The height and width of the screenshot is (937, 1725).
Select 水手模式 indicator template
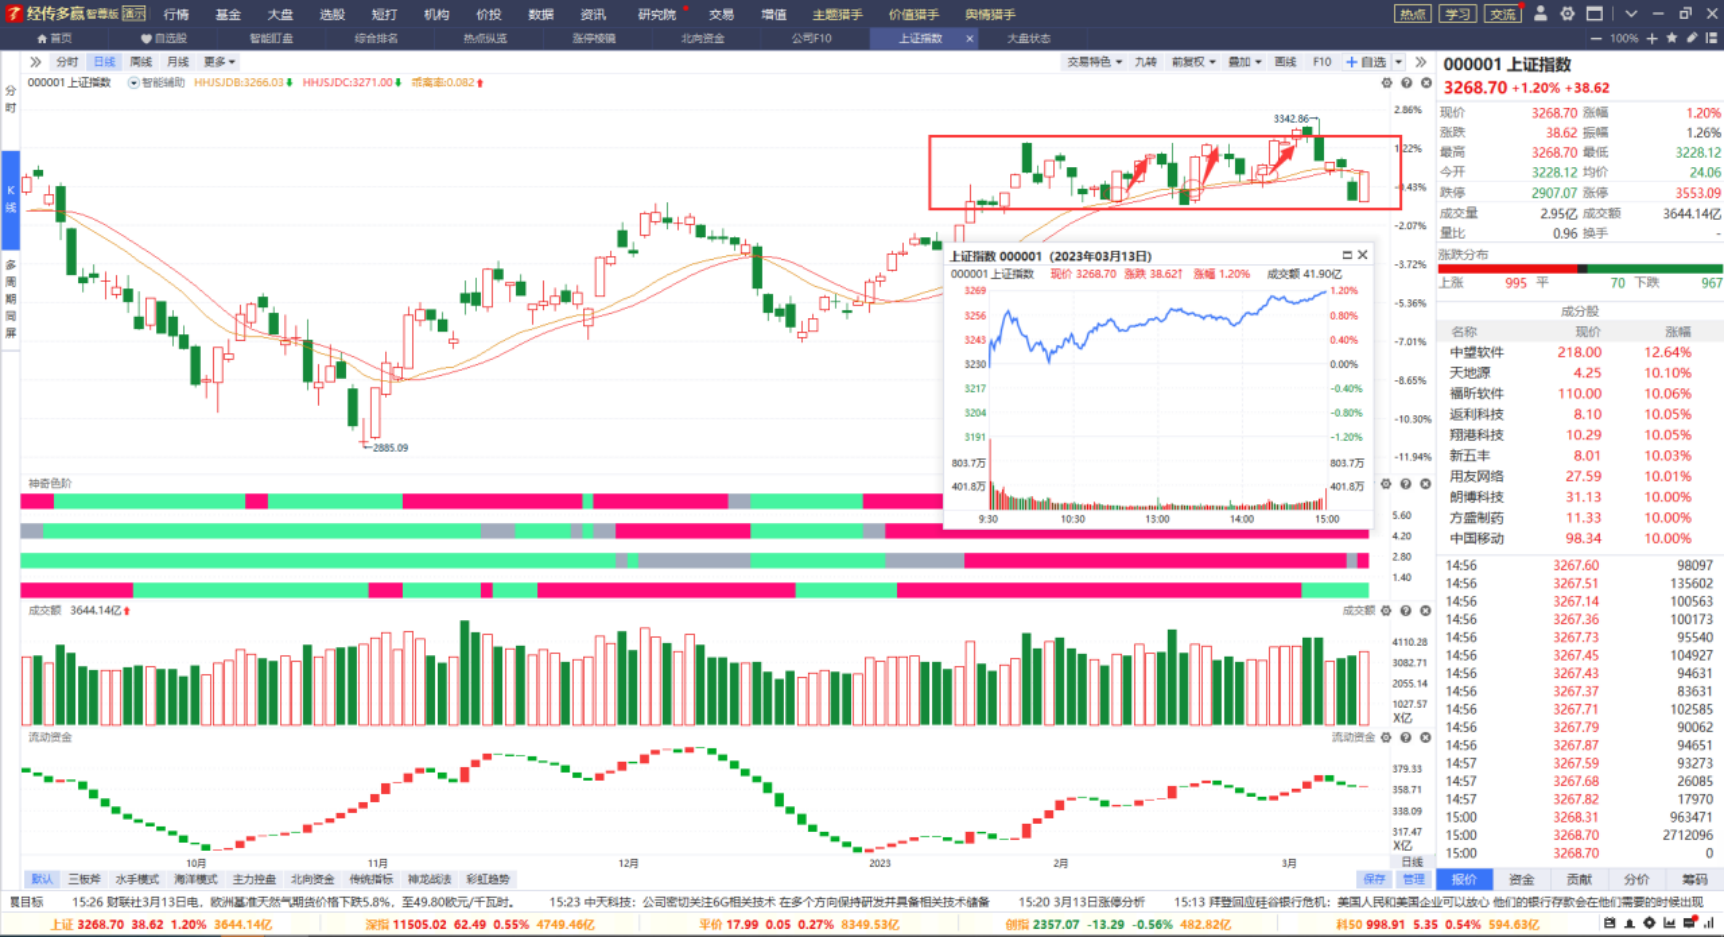(x=137, y=879)
